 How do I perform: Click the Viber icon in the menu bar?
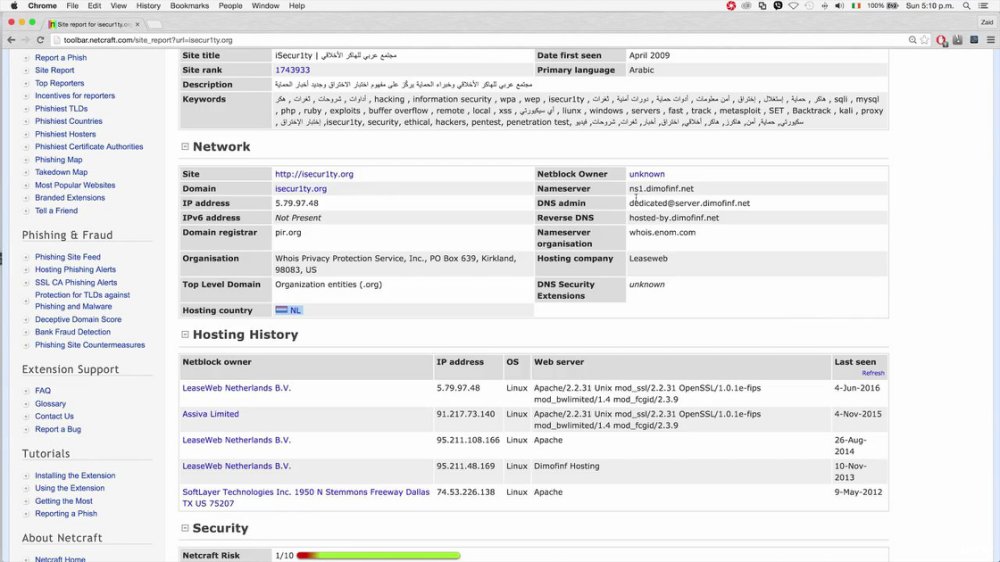click(777, 6)
